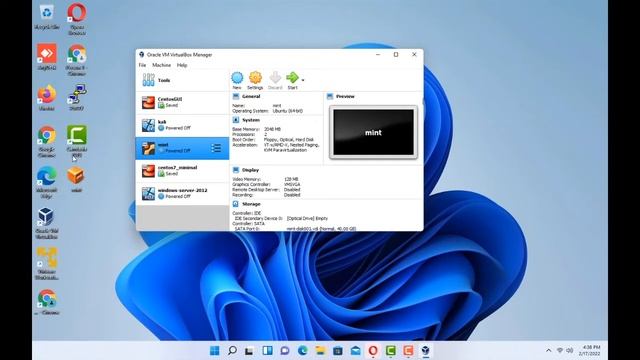Start the VM with the green arrow
Image resolution: width=640 pixels, height=360 pixels.
click(x=292, y=80)
